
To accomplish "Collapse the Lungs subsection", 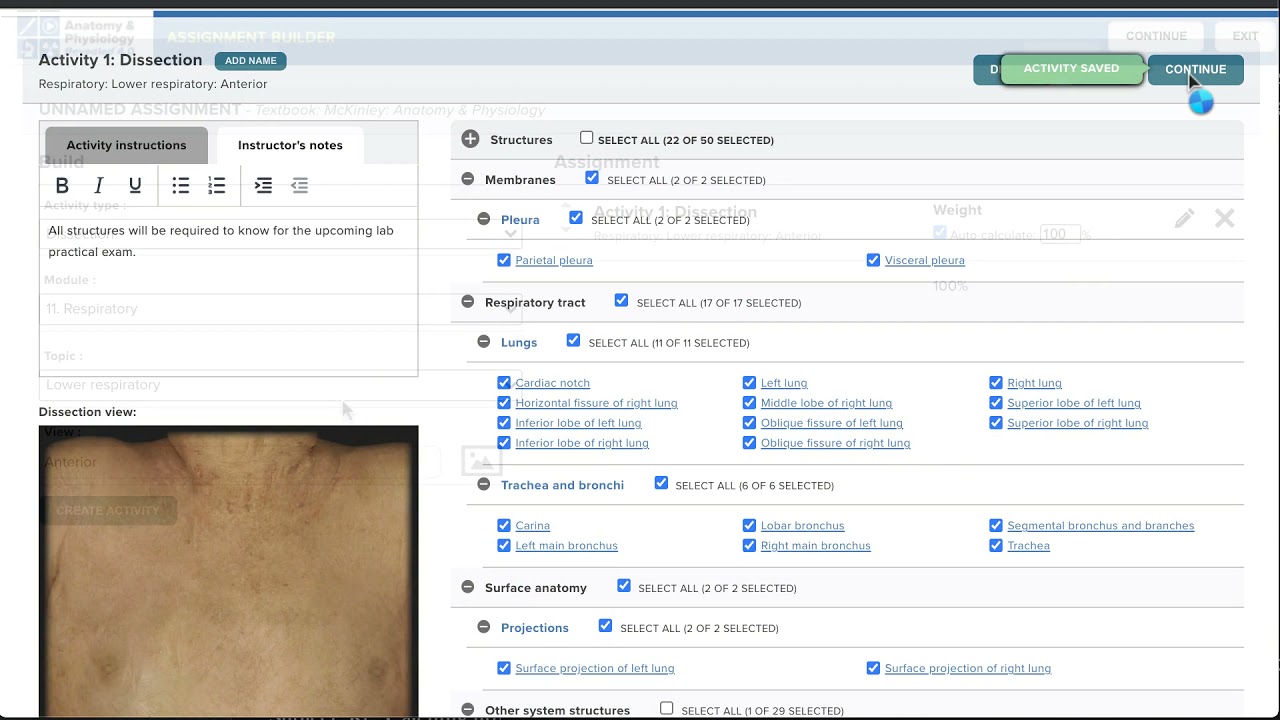I will click(484, 342).
